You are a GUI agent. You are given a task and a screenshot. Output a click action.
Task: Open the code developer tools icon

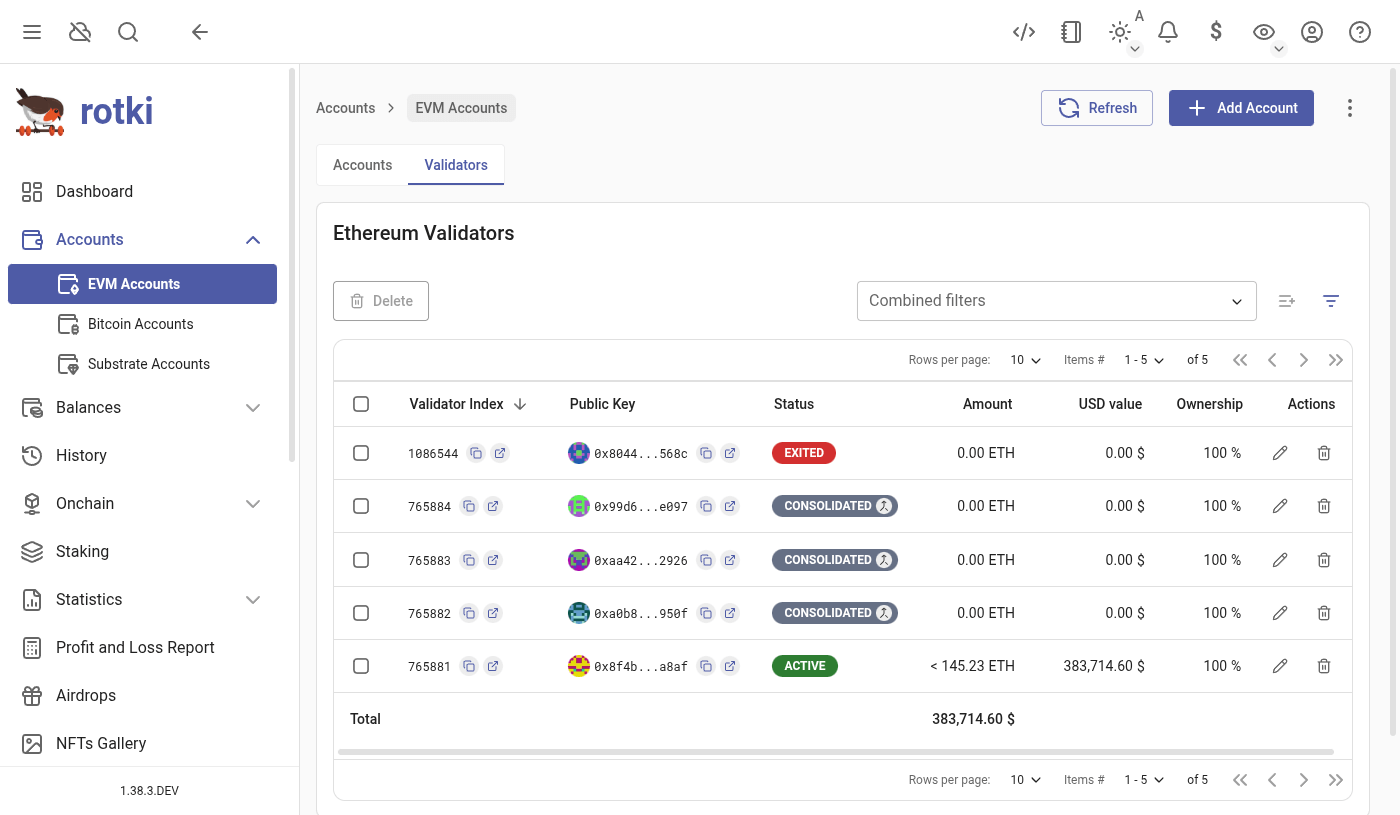(1024, 32)
